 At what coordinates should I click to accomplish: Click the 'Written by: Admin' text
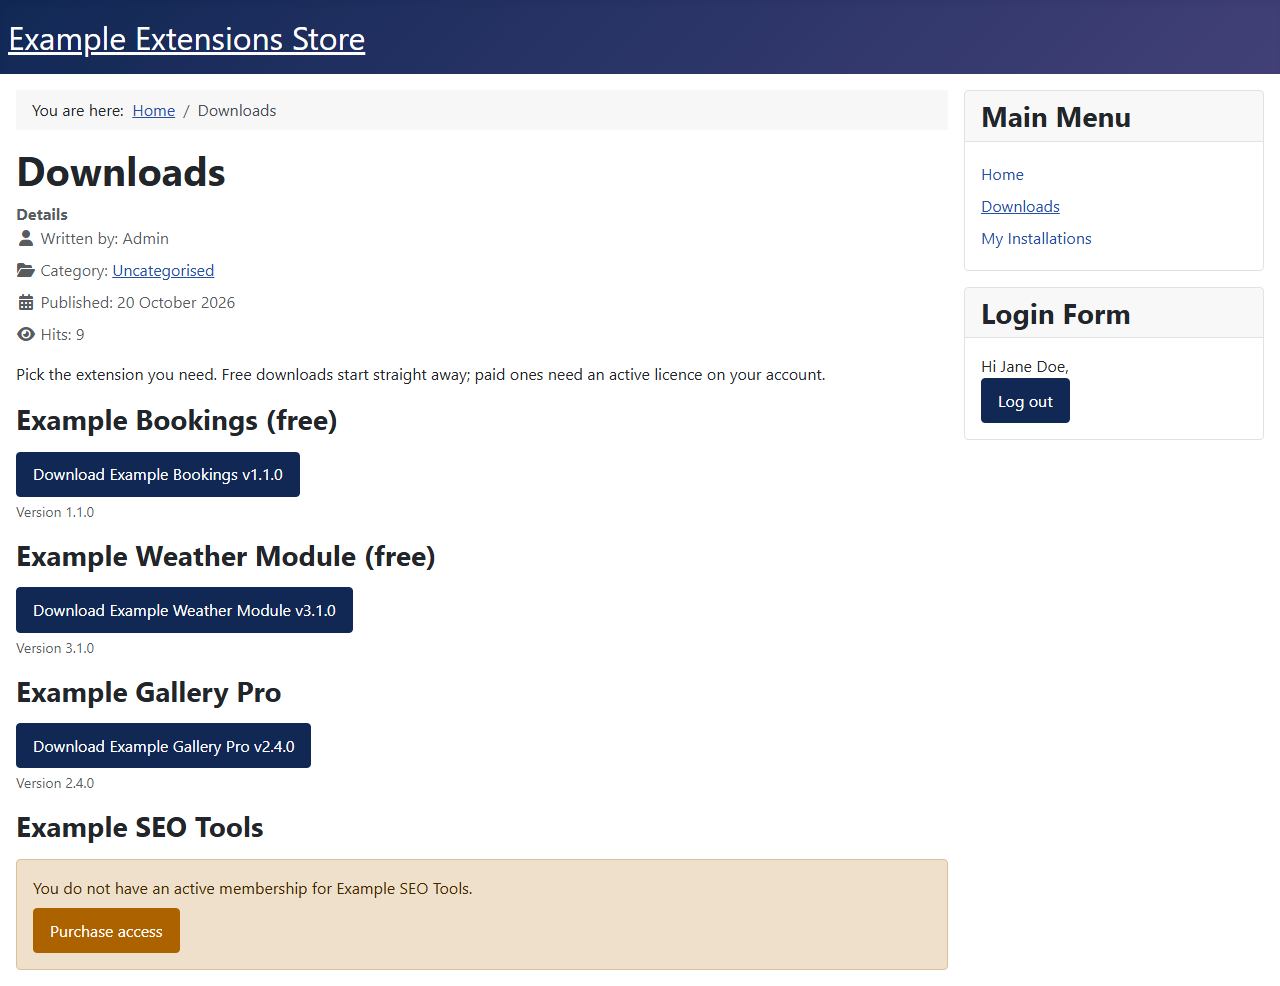[105, 238]
